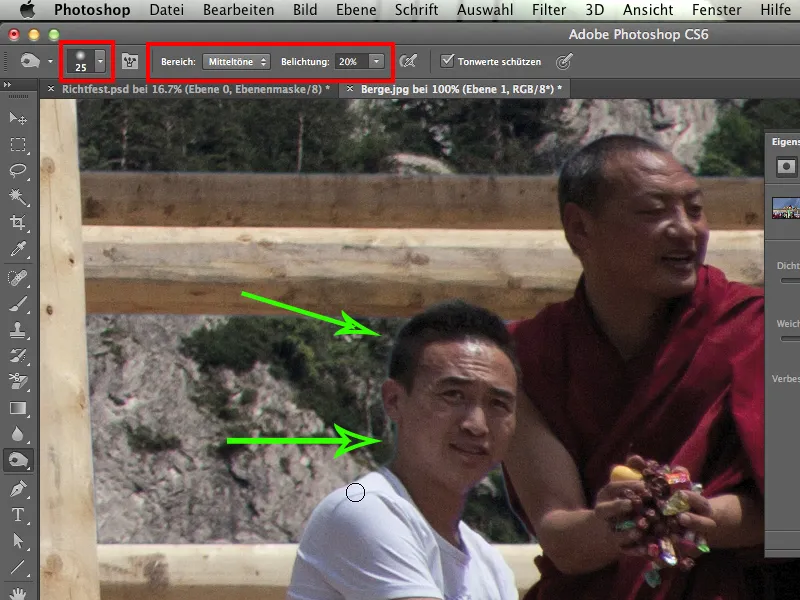The height and width of the screenshot is (600, 800).
Task: Click brush size 25 preview
Action: (x=81, y=62)
